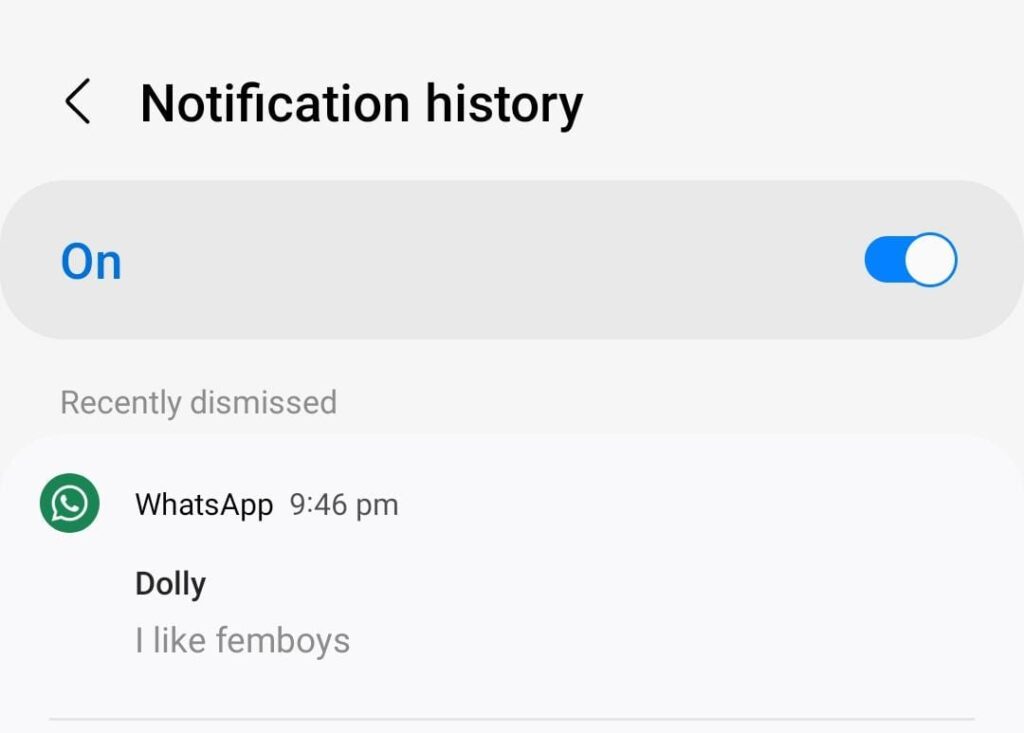Tap the "WhatsApp" app name text
Screen dimensions: 1024x733
[204, 505]
